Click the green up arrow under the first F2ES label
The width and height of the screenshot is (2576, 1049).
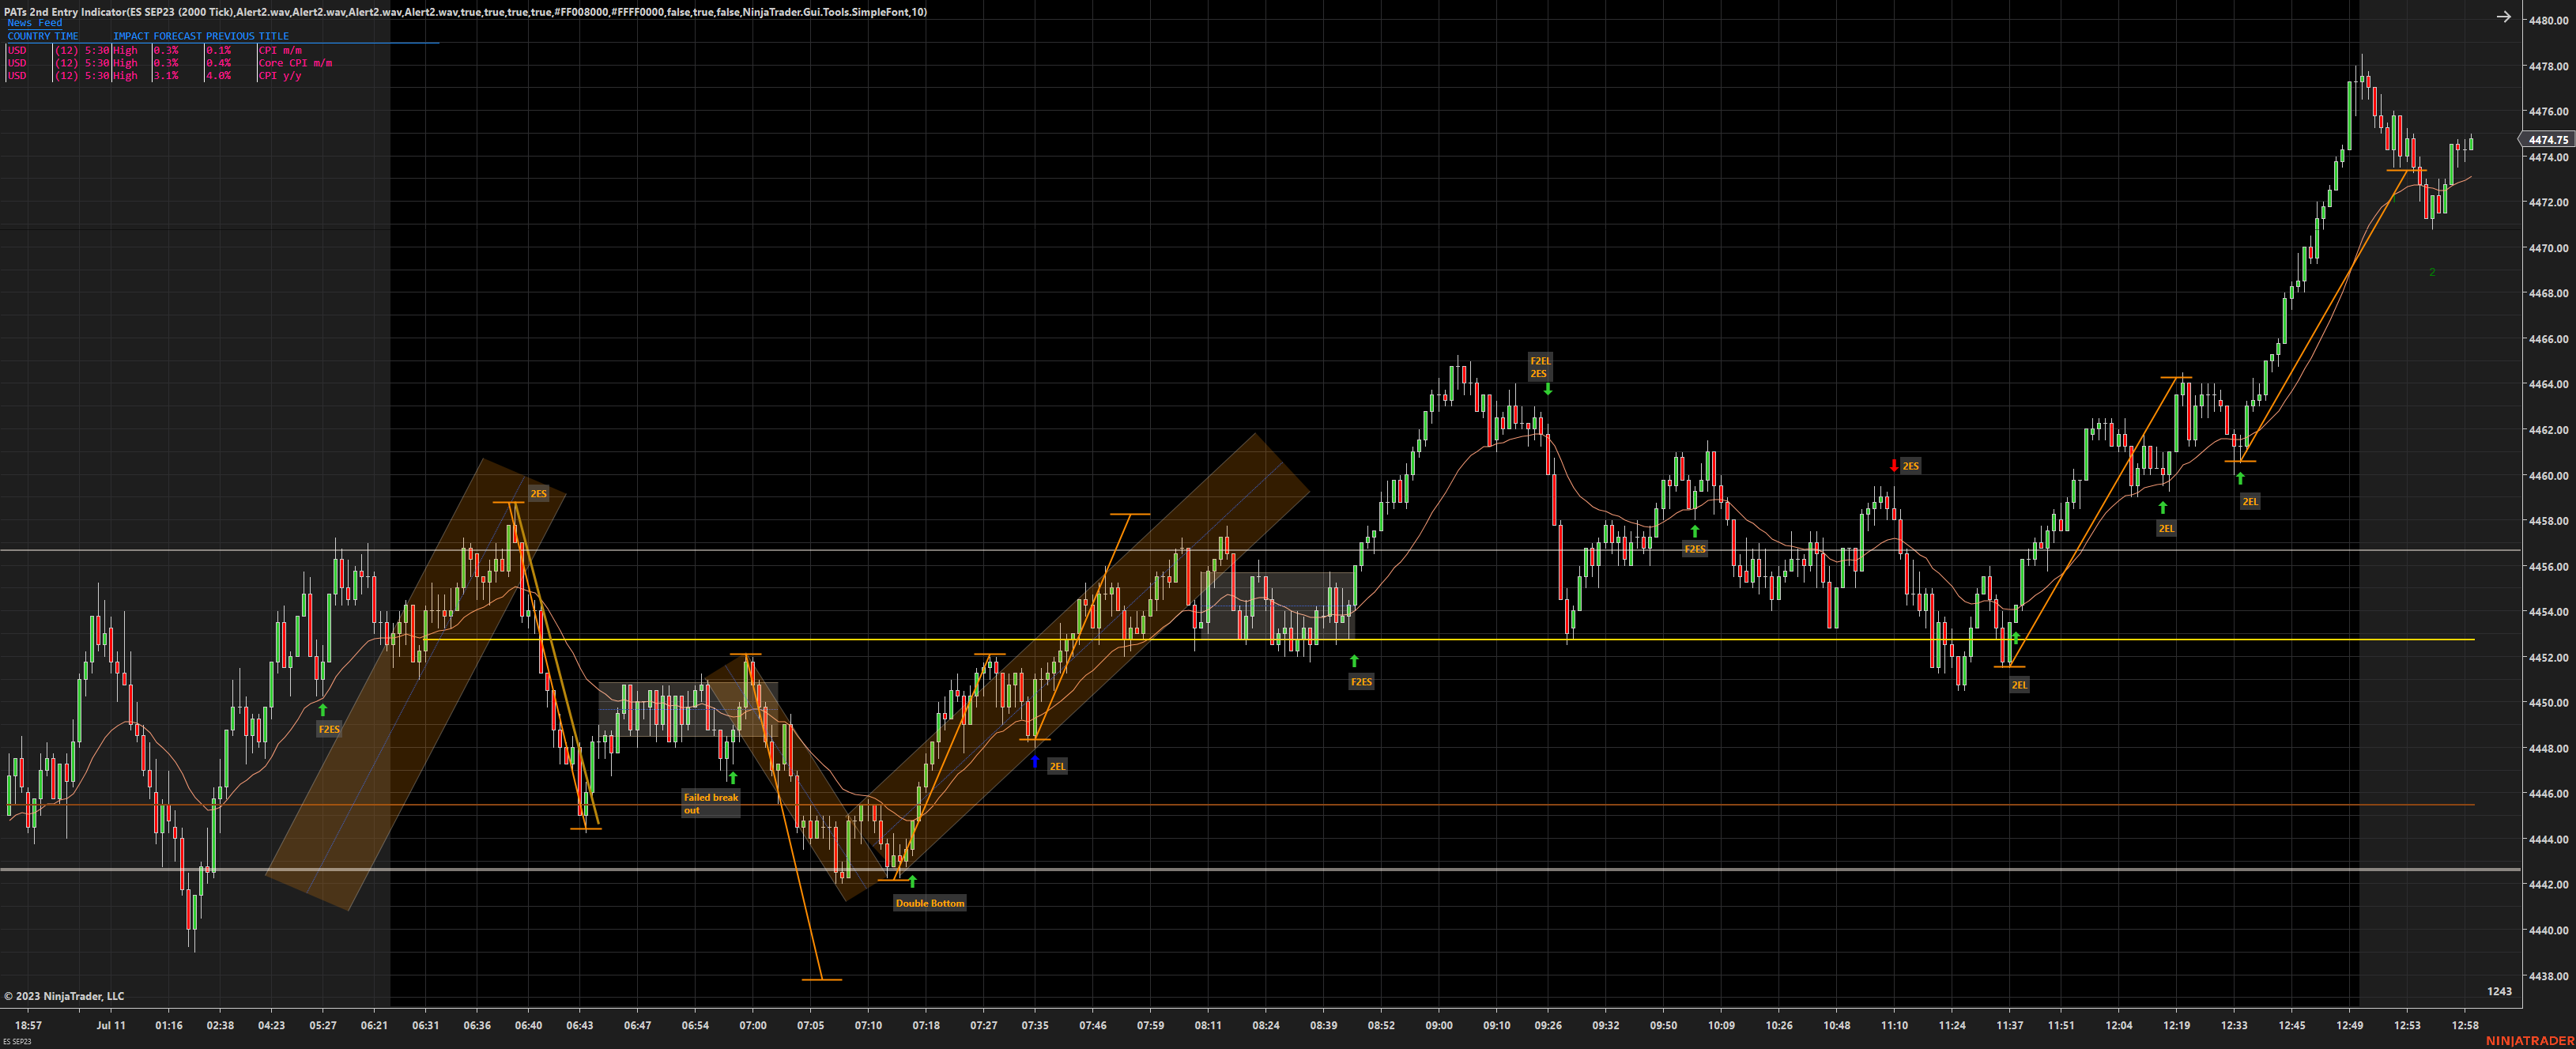[323, 710]
